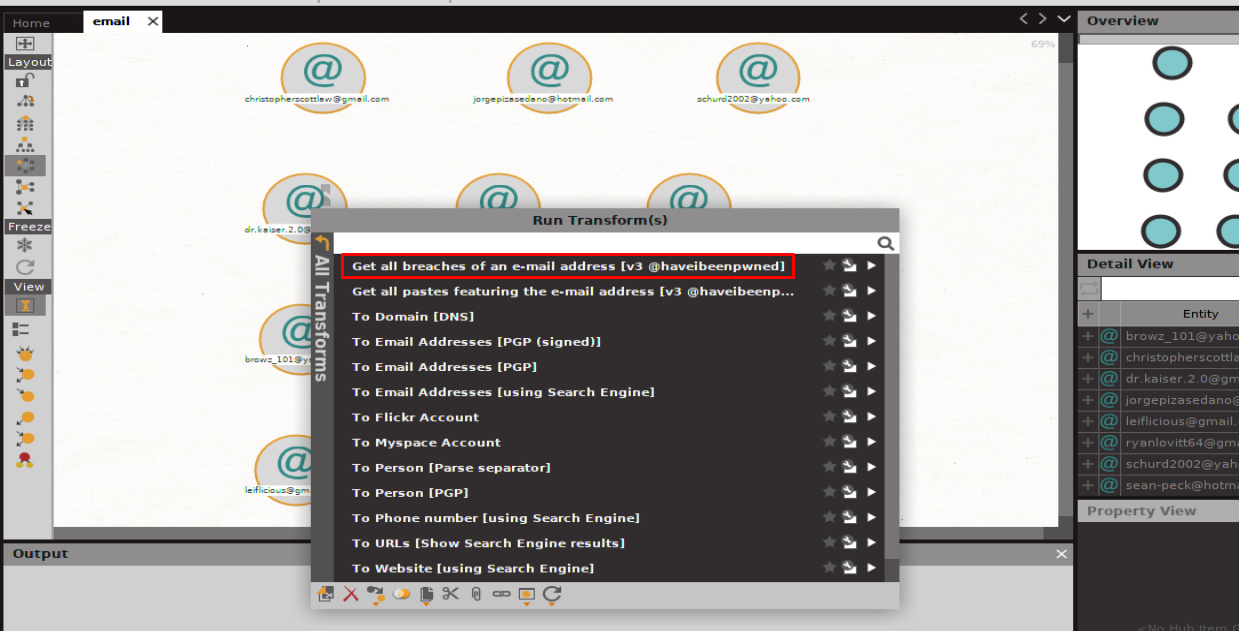Click the merge entities overlapping circles icon
The image size is (1239, 631).
[401, 594]
